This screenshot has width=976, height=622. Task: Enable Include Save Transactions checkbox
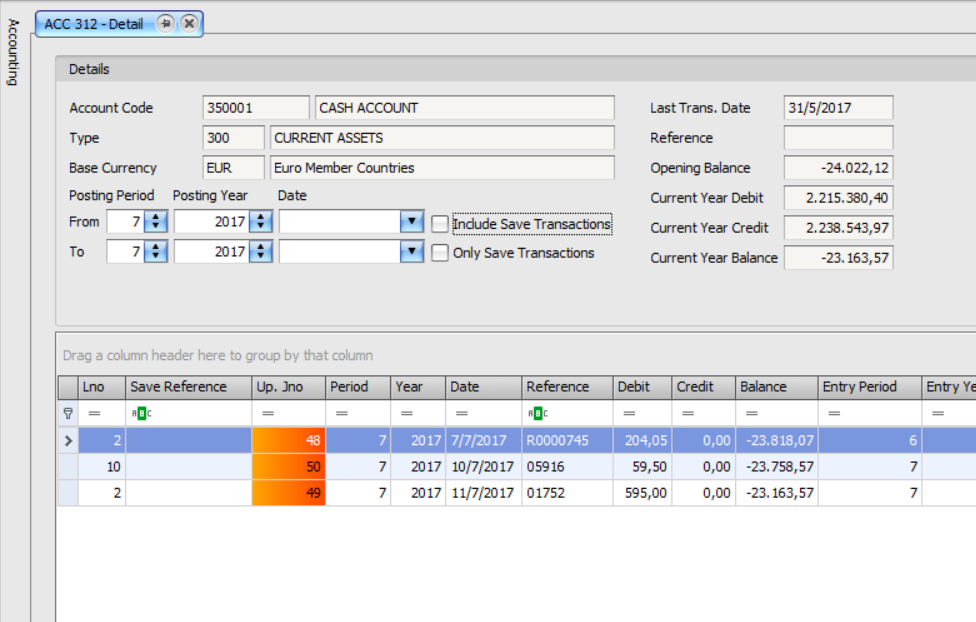[440, 224]
